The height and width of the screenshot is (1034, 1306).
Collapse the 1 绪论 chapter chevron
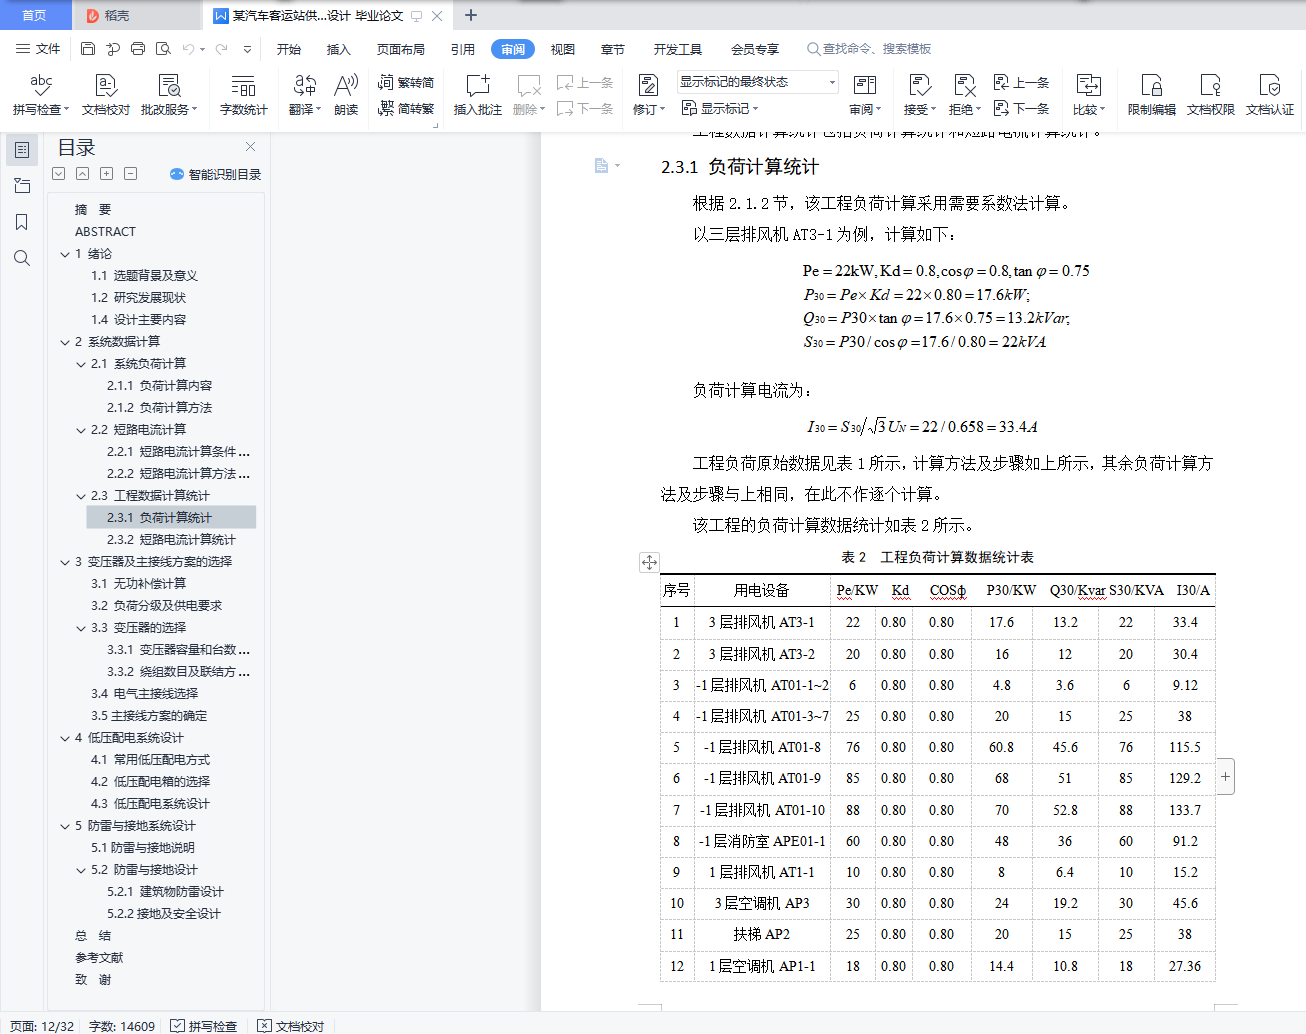pos(65,254)
